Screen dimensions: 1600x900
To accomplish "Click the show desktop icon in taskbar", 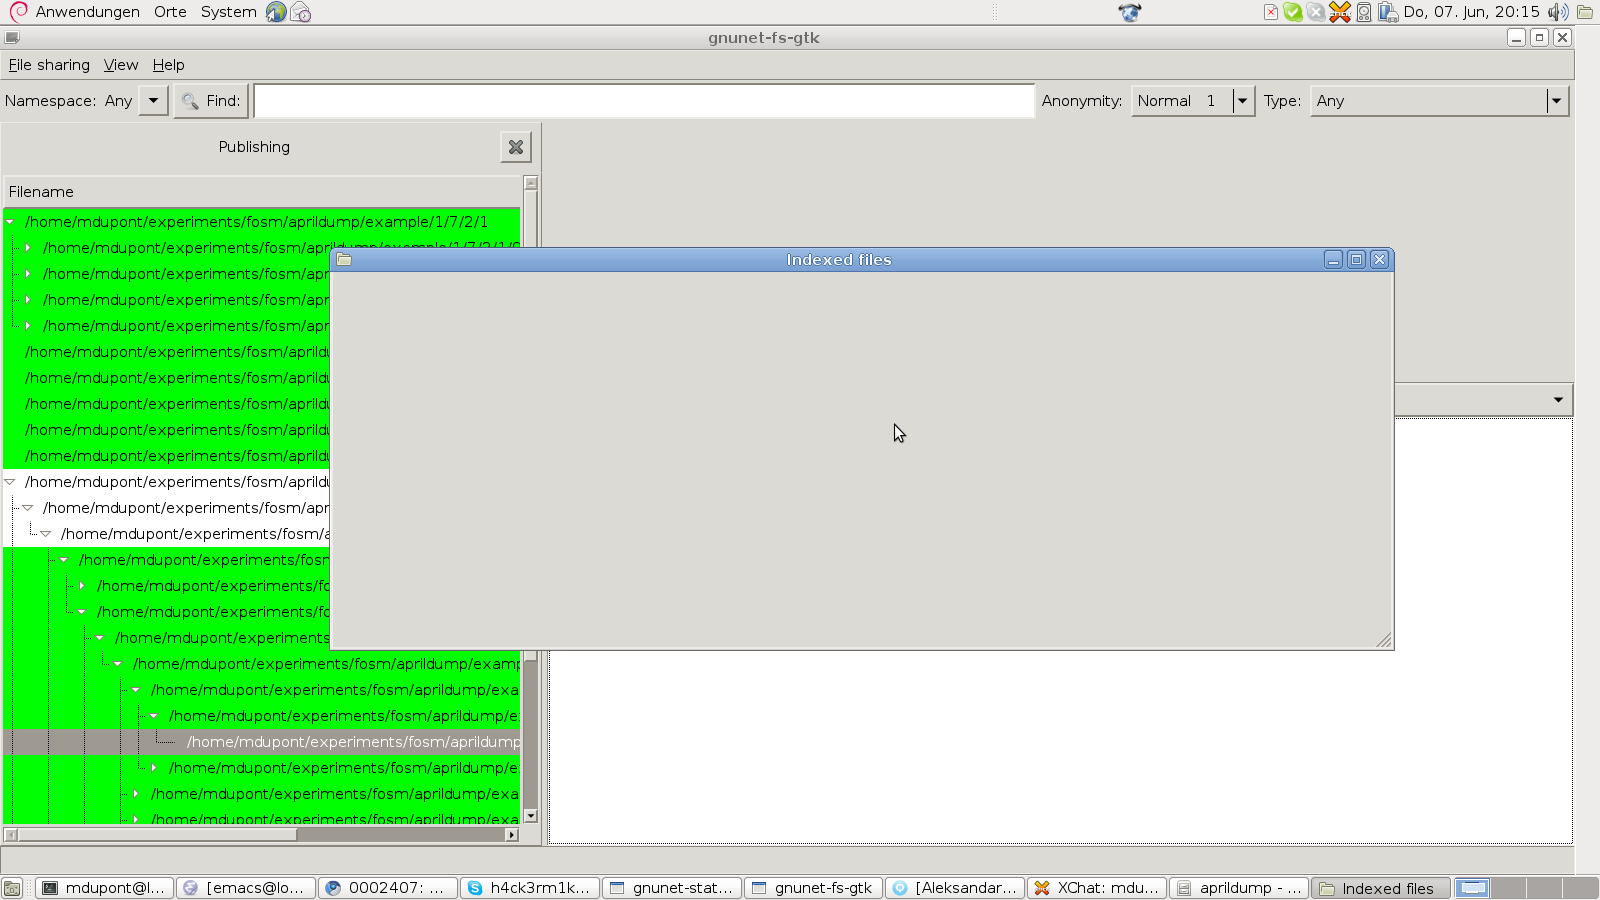I will (12, 888).
